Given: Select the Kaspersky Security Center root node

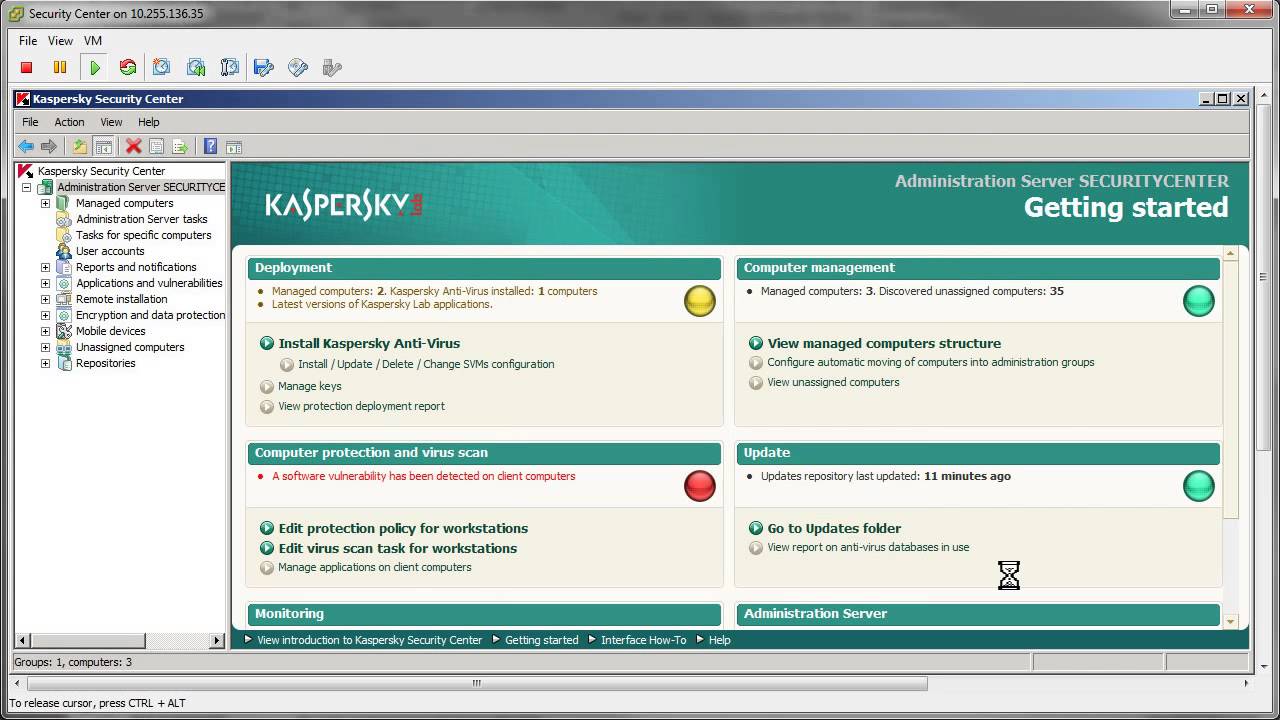Looking at the screenshot, I should click(101, 171).
